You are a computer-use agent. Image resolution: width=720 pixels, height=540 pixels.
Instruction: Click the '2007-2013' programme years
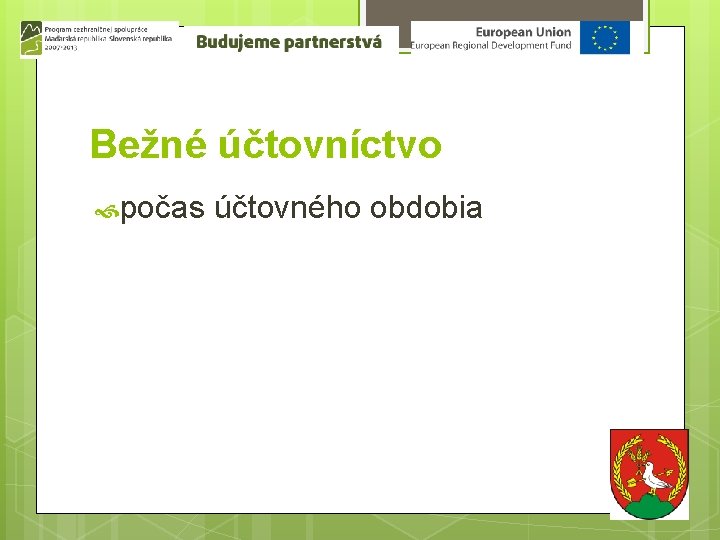point(61,47)
